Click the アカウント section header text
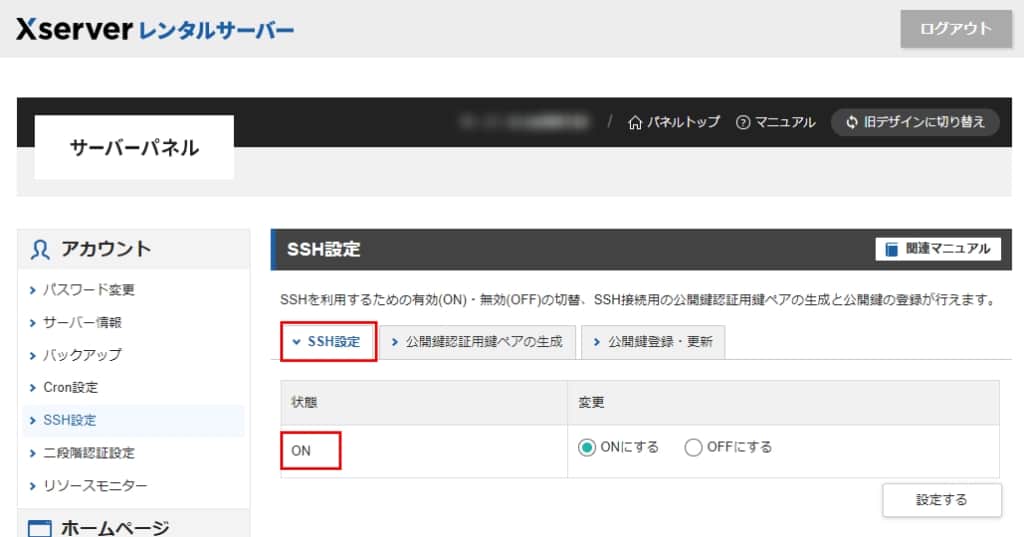Image resolution: width=1024 pixels, height=537 pixels. click(x=106, y=249)
